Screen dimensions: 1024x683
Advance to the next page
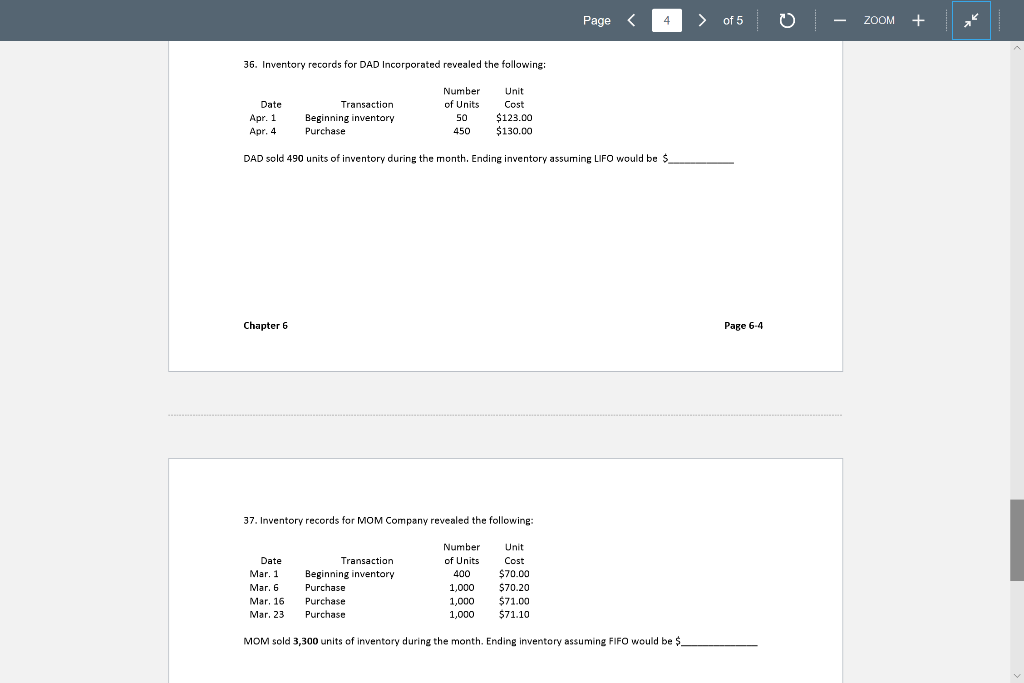pyautogui.click(x=703, y=19)
